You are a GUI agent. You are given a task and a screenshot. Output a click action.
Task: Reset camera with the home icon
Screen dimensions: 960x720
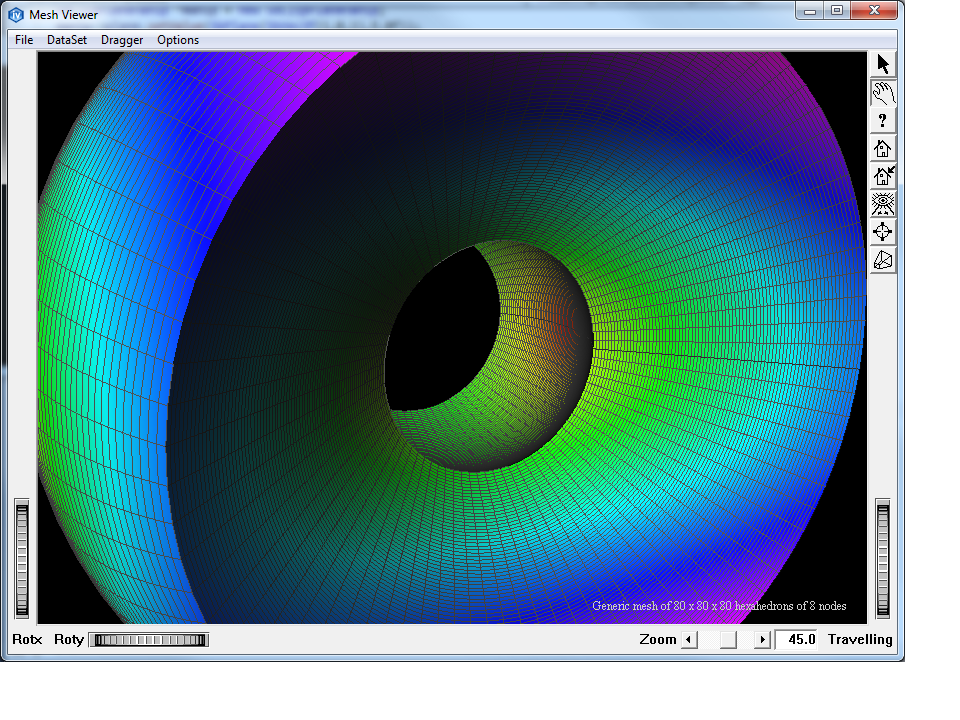point(882,149)
